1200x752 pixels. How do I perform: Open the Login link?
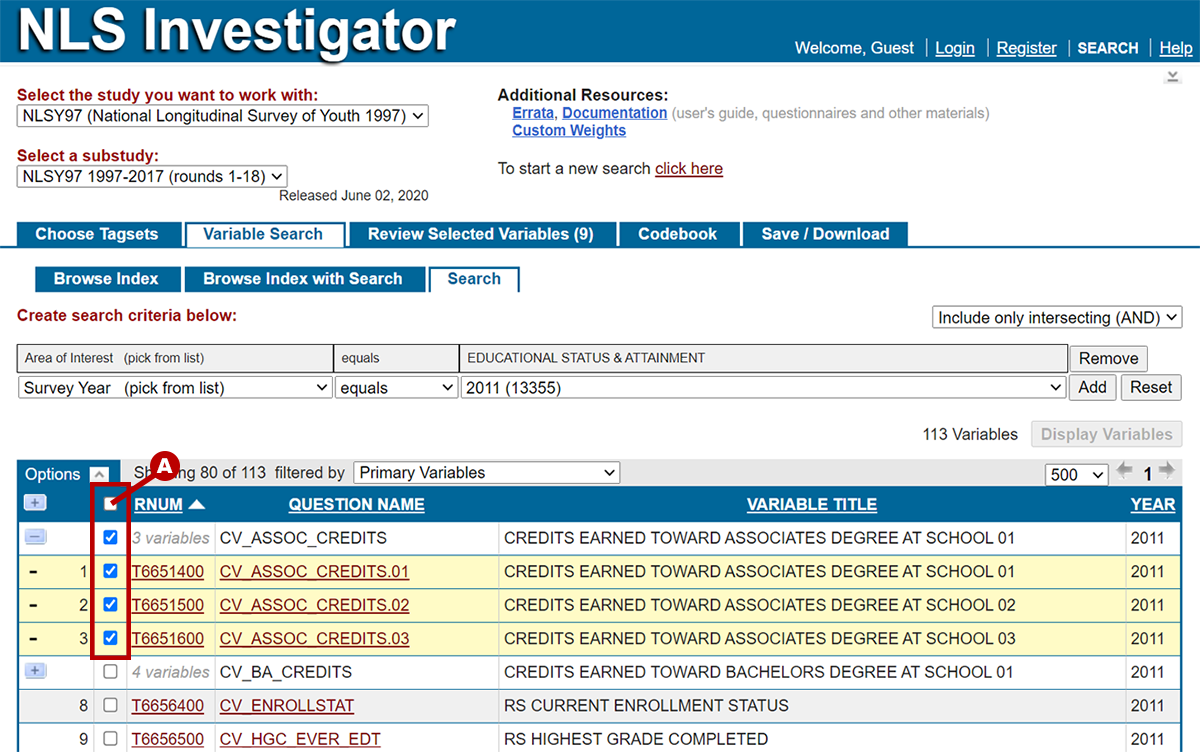[x=955, y=48]
